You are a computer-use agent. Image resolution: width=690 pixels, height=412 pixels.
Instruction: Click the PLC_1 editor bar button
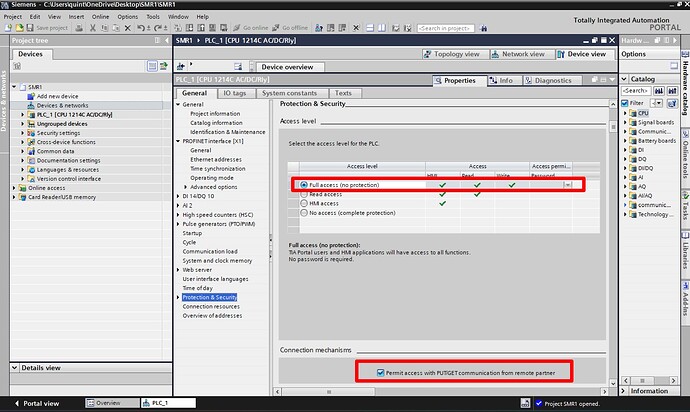(168, 403)
